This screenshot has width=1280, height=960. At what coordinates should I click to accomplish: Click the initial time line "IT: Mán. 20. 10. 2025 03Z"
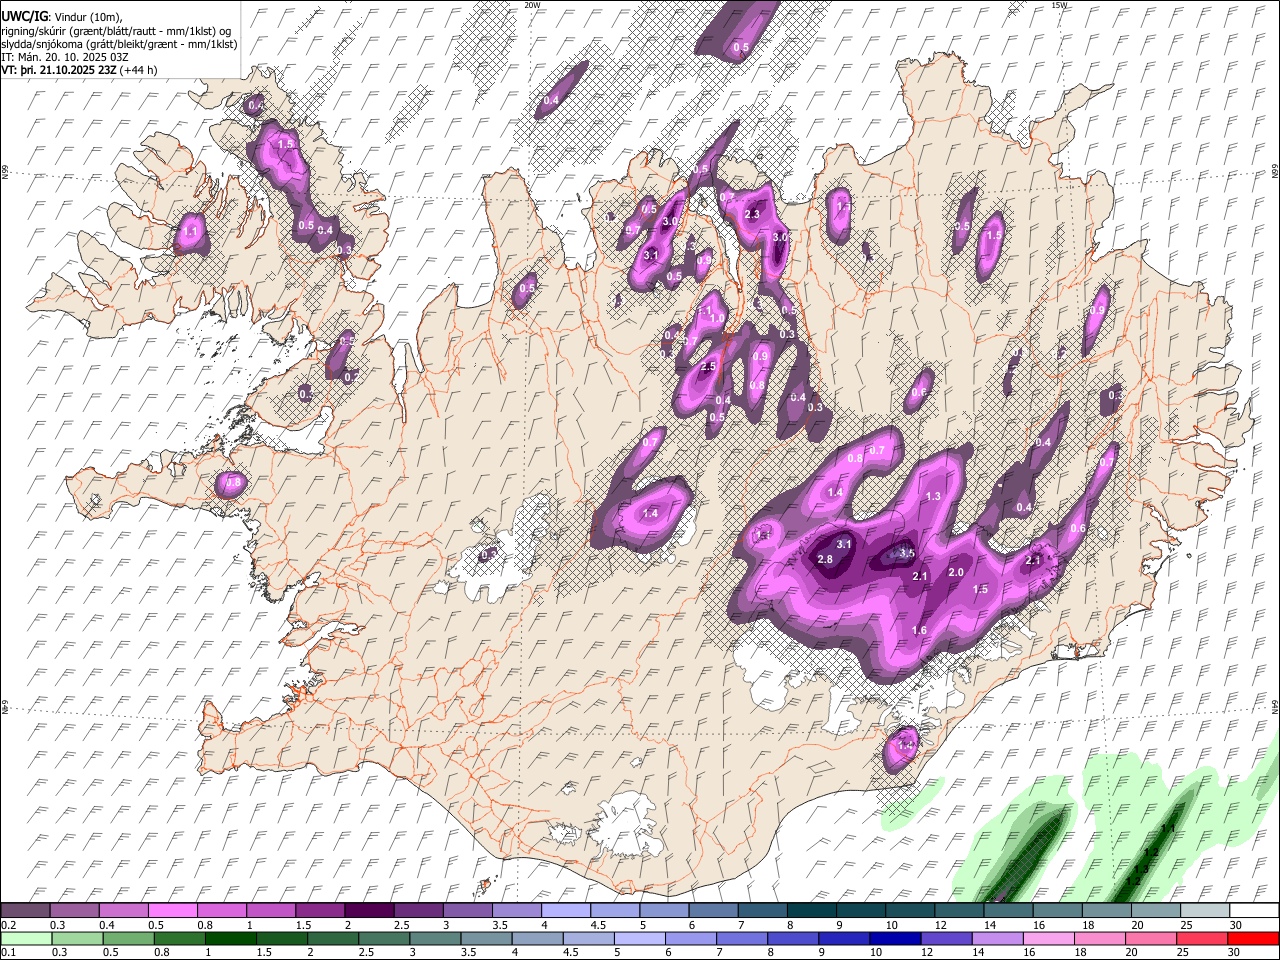[63, 57]
